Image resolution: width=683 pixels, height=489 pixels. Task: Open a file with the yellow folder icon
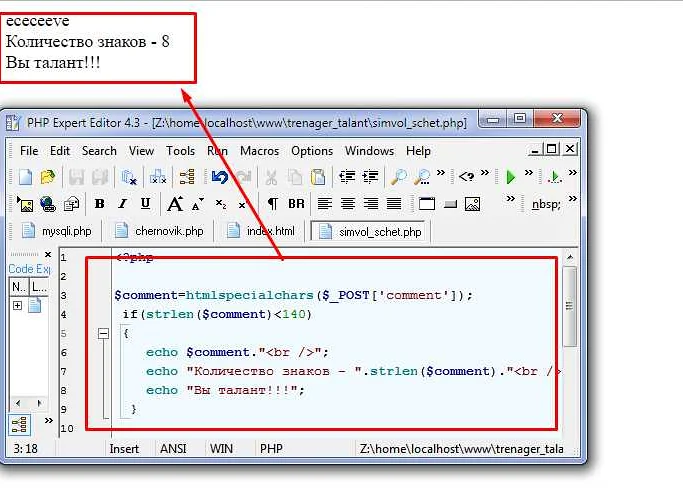[47, 177]
